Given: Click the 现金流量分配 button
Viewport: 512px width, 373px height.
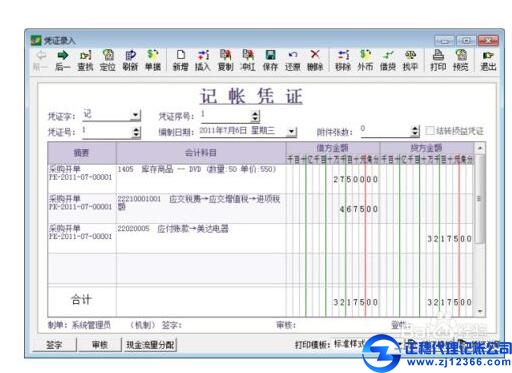Looking at the screenshot, I should tap(150, 345).
